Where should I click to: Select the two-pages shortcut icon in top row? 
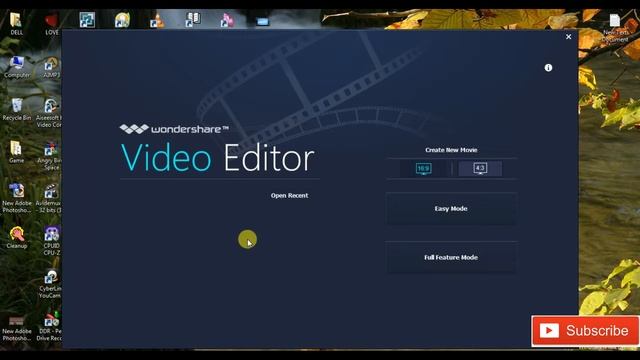pos(193,19)
